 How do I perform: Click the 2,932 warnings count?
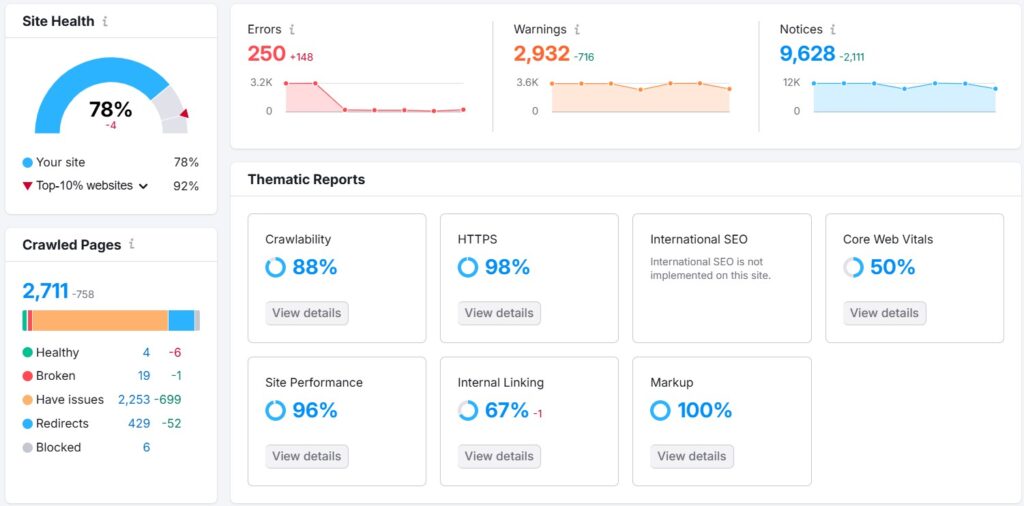tap(541, 54)
